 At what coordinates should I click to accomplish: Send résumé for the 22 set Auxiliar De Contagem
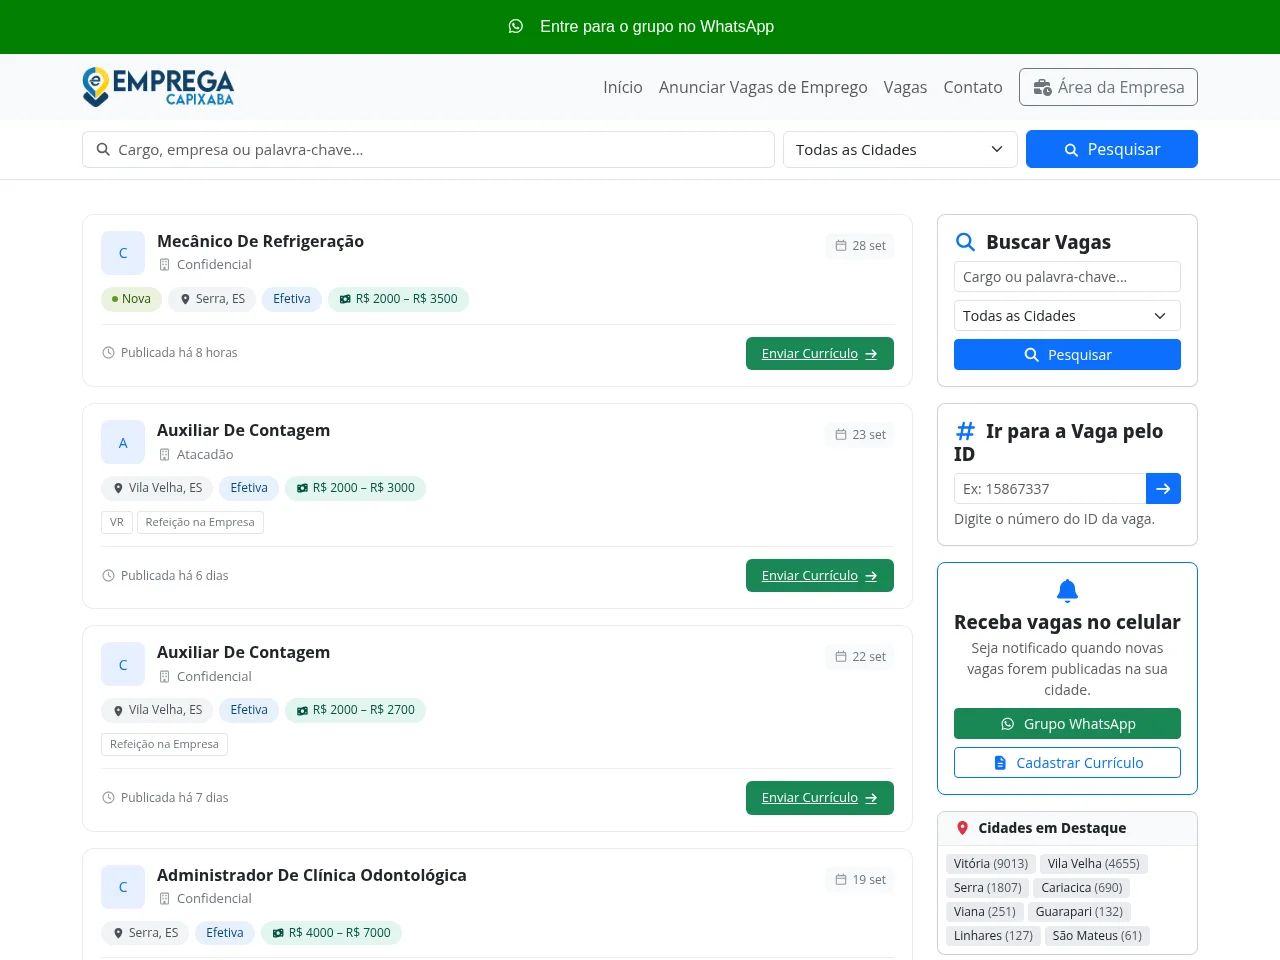[x=820, y=798]
